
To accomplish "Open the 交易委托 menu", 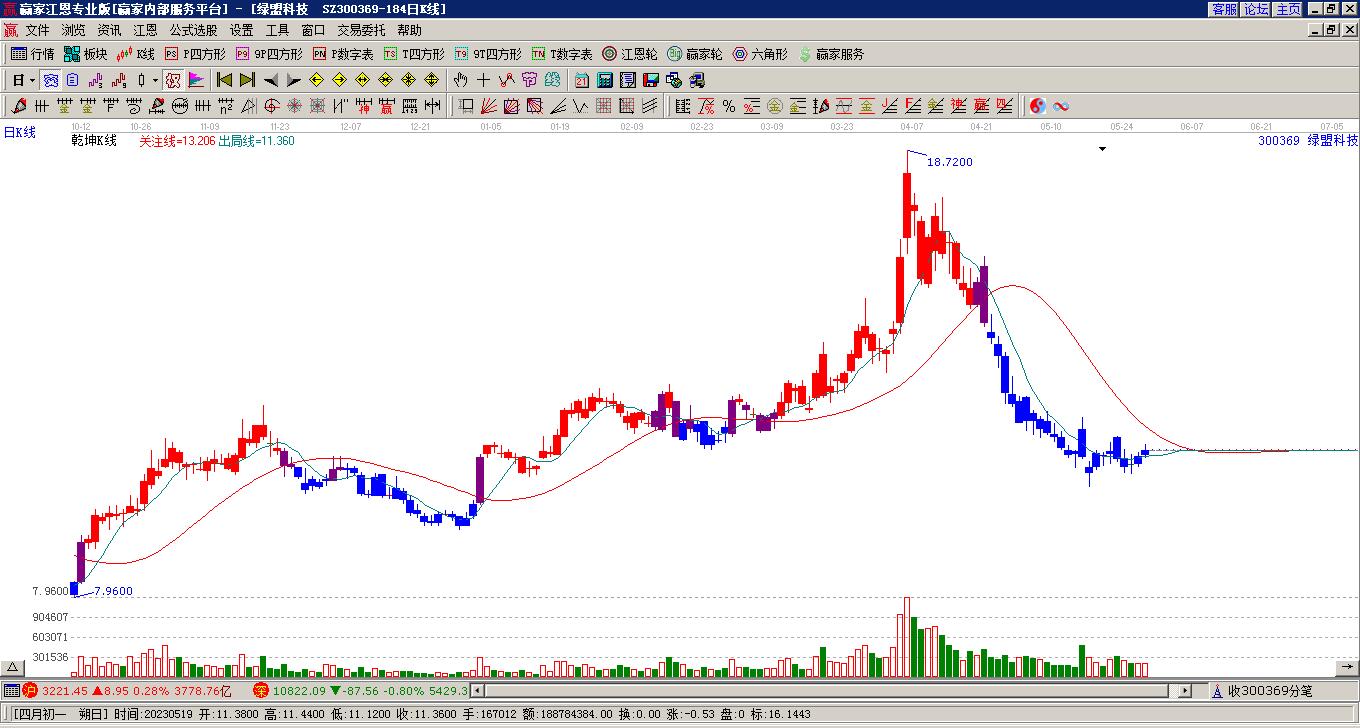I will point(361,31).
